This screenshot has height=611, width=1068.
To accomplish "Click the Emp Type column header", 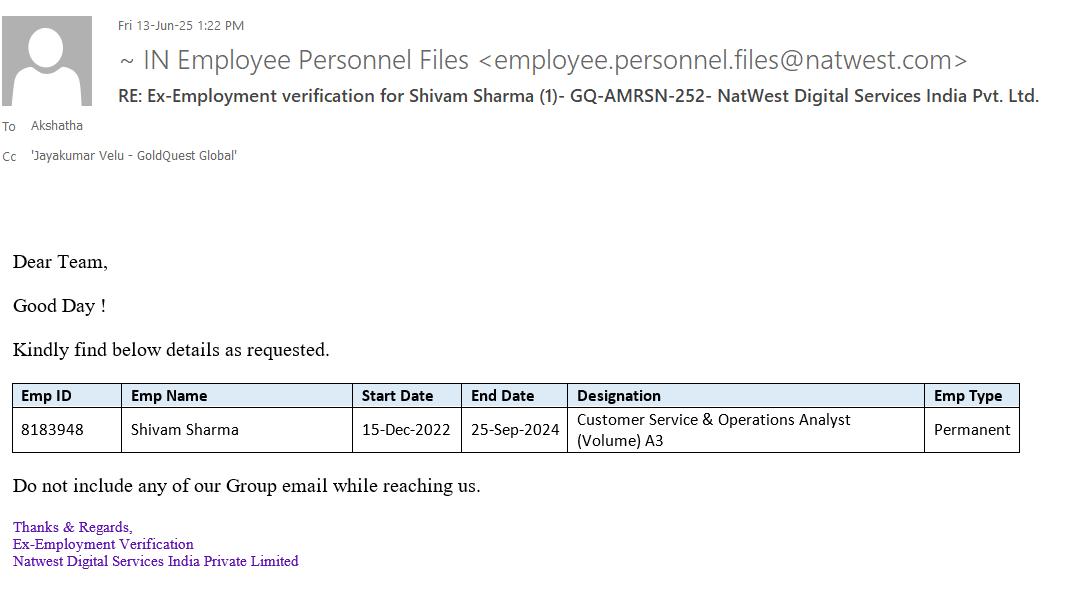I will [x=967, y=396].
